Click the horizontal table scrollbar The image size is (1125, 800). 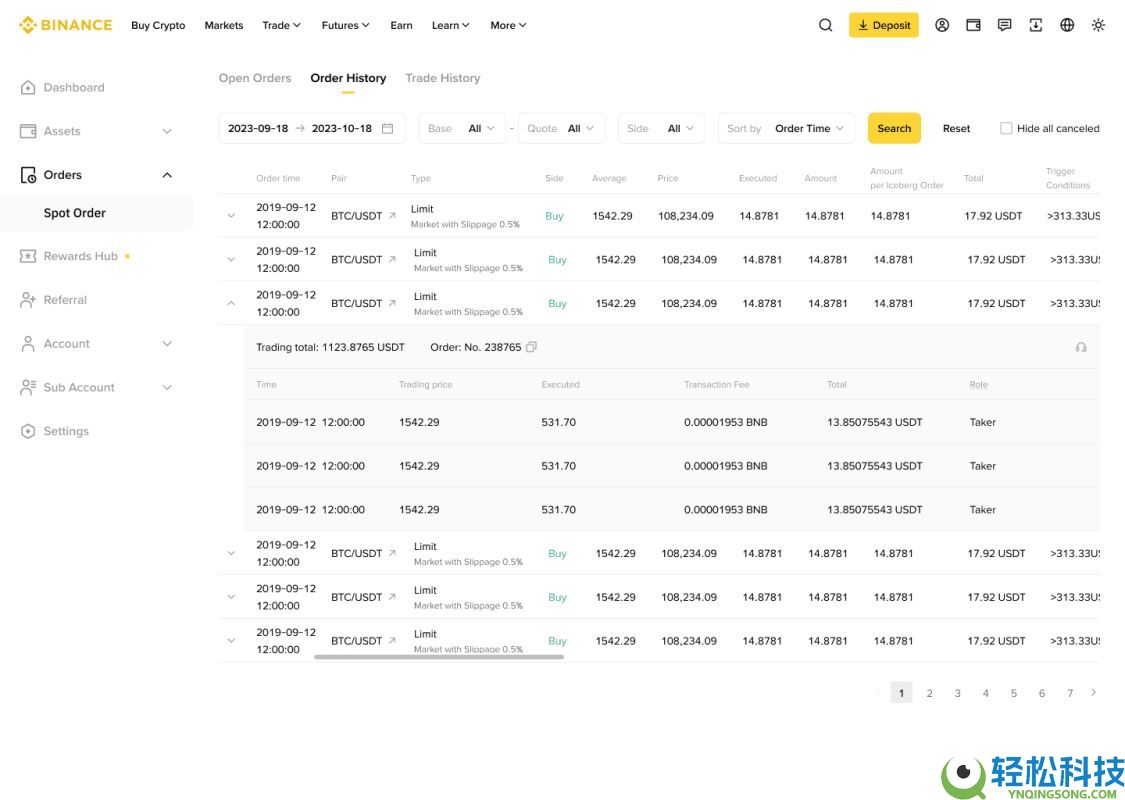click(x=439, y=657)
